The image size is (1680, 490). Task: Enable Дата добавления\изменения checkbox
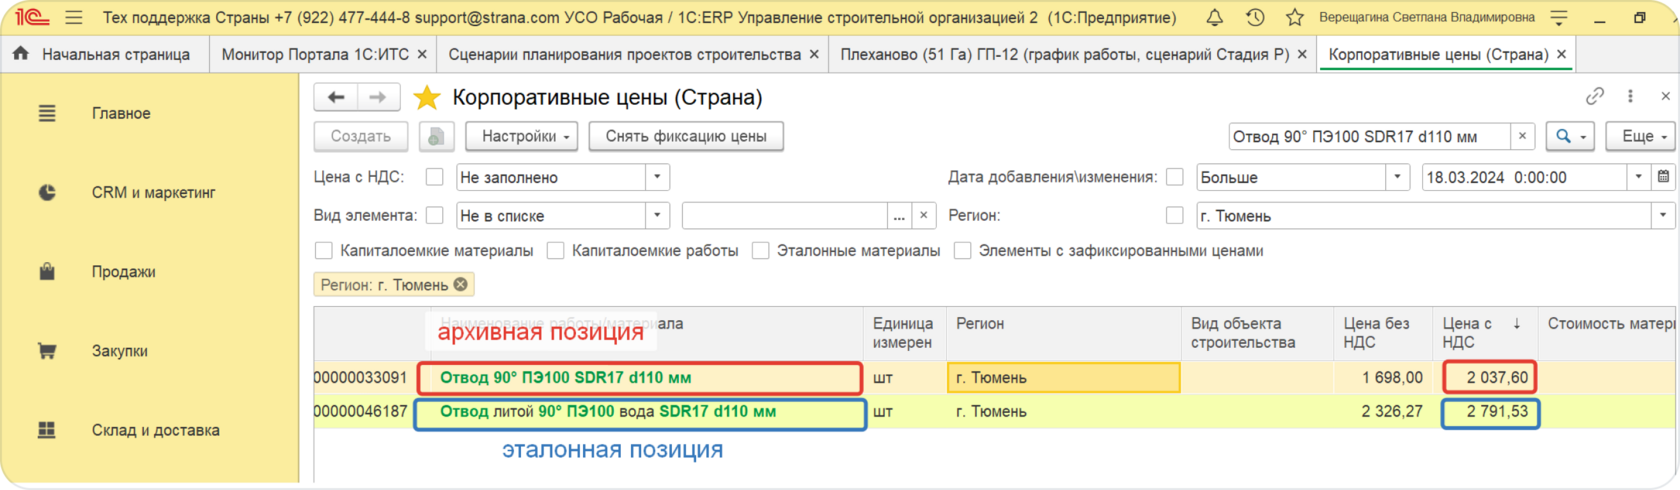1175,177
